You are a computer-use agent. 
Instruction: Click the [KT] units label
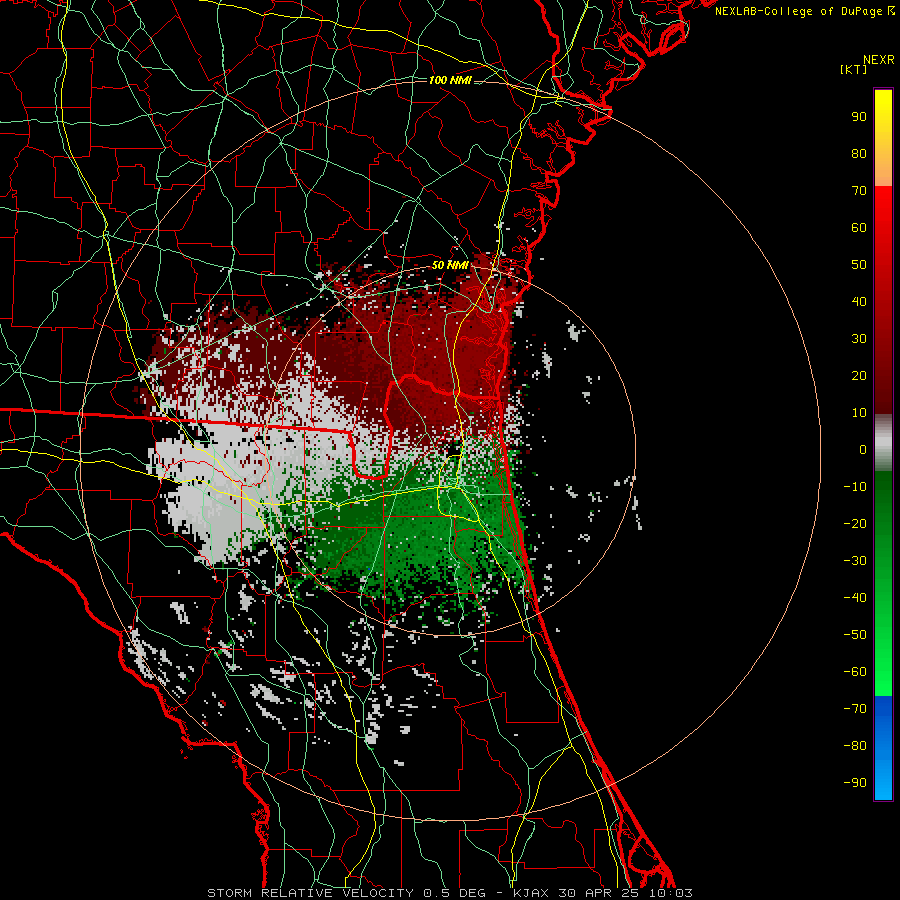853,69
